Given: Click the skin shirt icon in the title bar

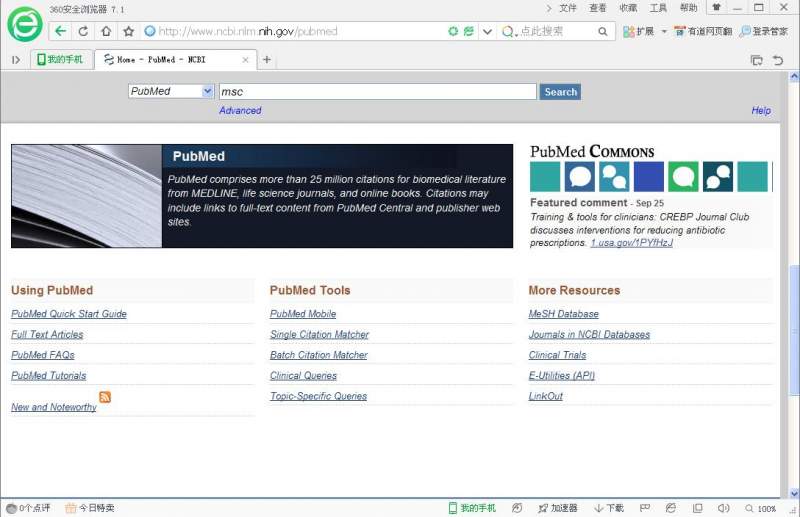Looking at the screenshot, I should (x=717, y=8).
